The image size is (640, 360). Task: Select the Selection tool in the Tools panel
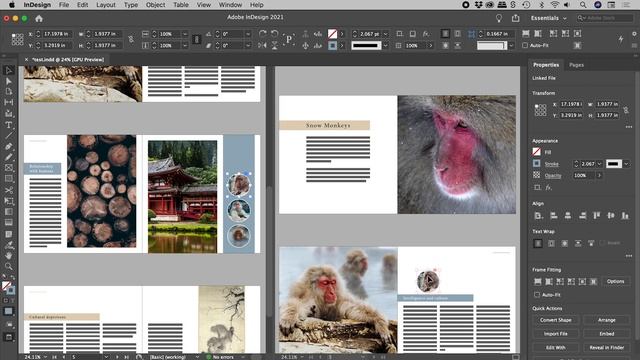[9, 71]
